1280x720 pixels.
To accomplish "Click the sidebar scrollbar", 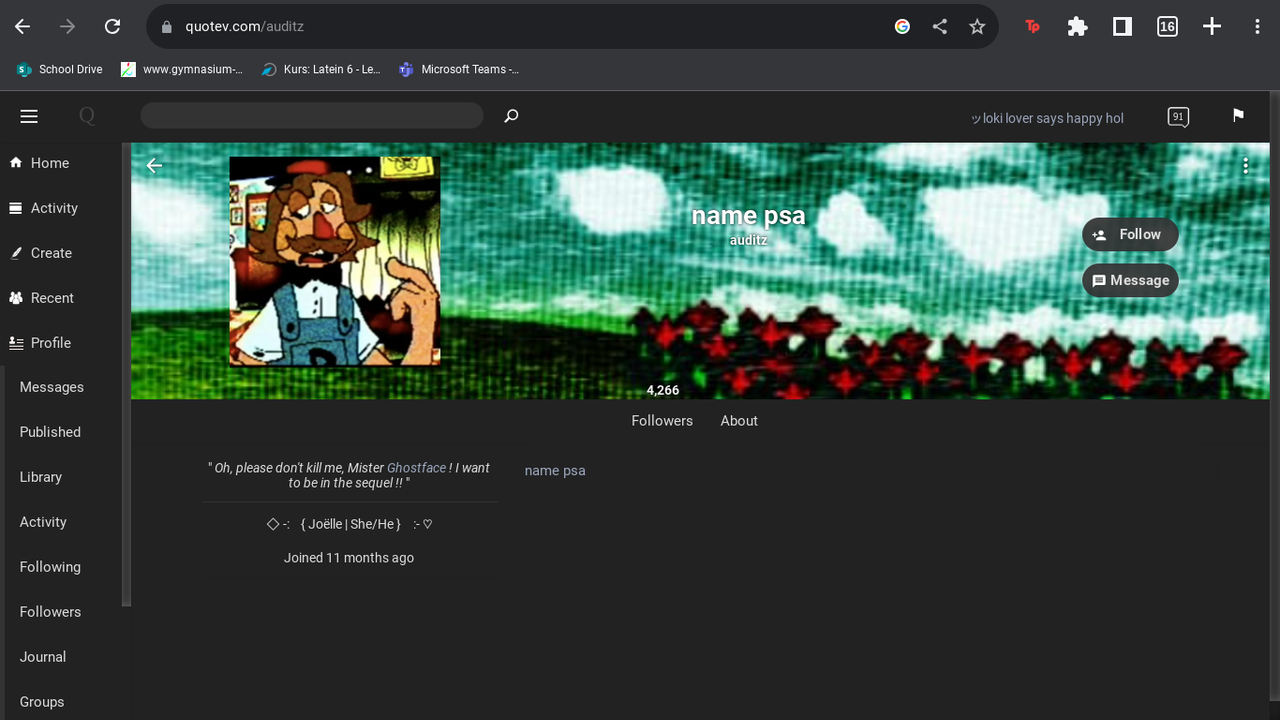I will tap(127, 375).
